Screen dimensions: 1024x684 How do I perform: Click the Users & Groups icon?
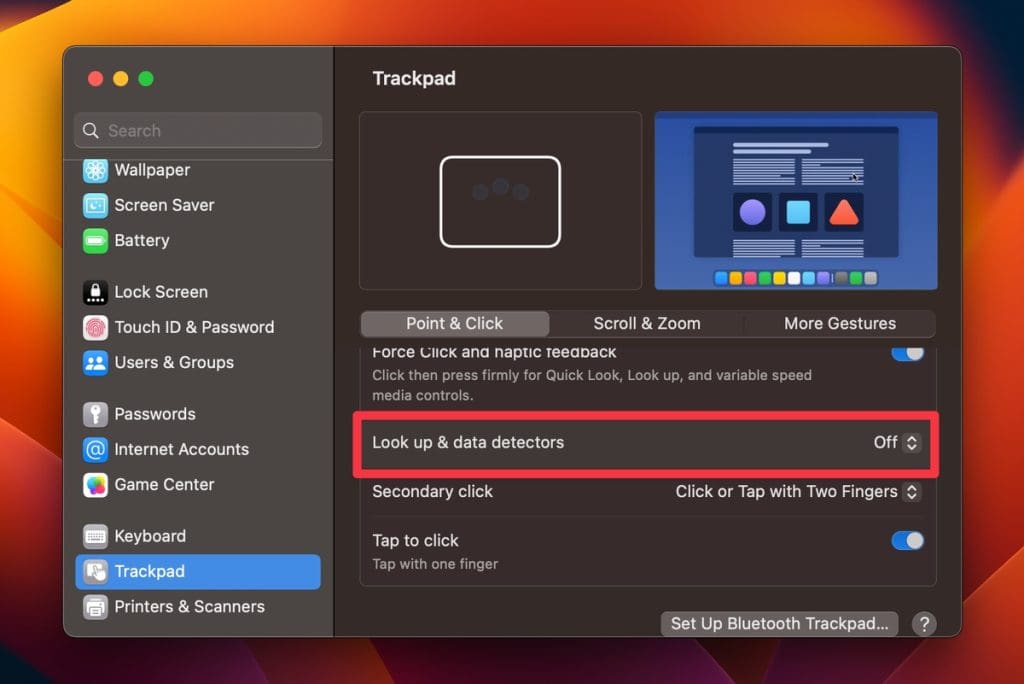(95, 363)
